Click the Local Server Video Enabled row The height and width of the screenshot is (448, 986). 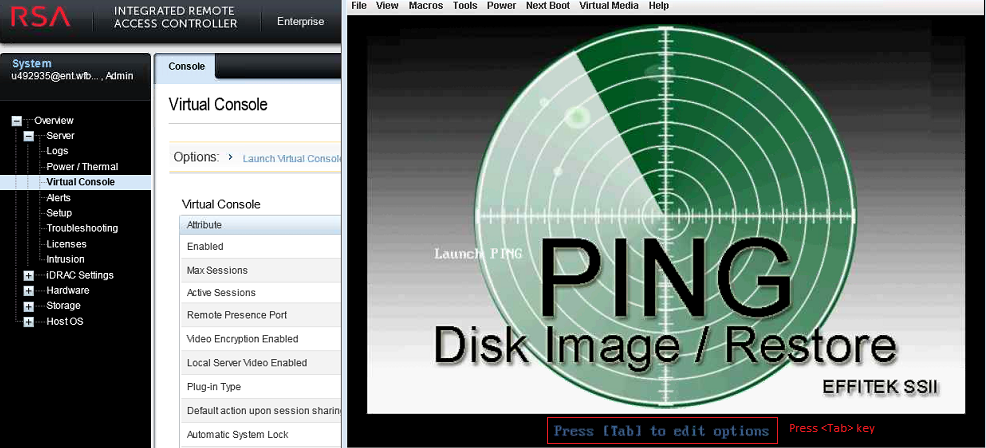[260, 362]
